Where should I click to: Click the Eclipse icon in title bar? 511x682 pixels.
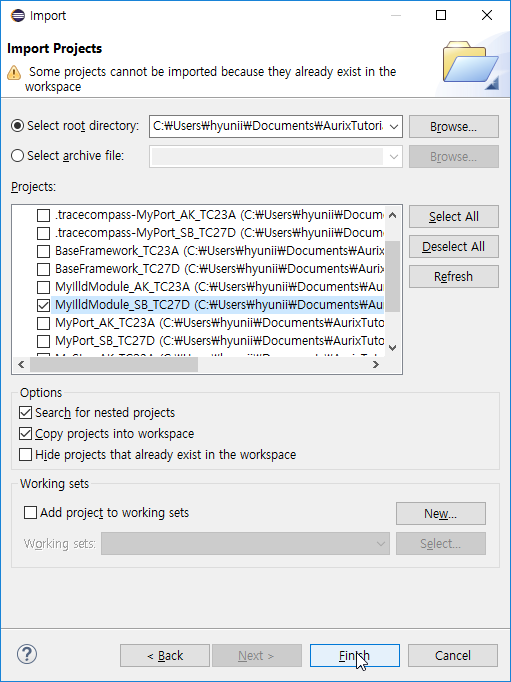pos(18,15)
